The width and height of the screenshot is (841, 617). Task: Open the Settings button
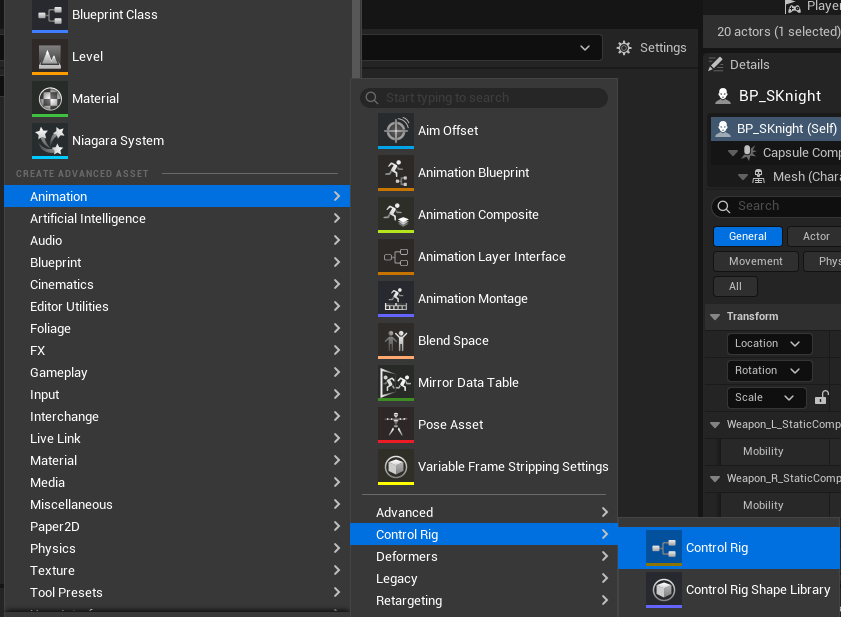click(x=652, y=48)
